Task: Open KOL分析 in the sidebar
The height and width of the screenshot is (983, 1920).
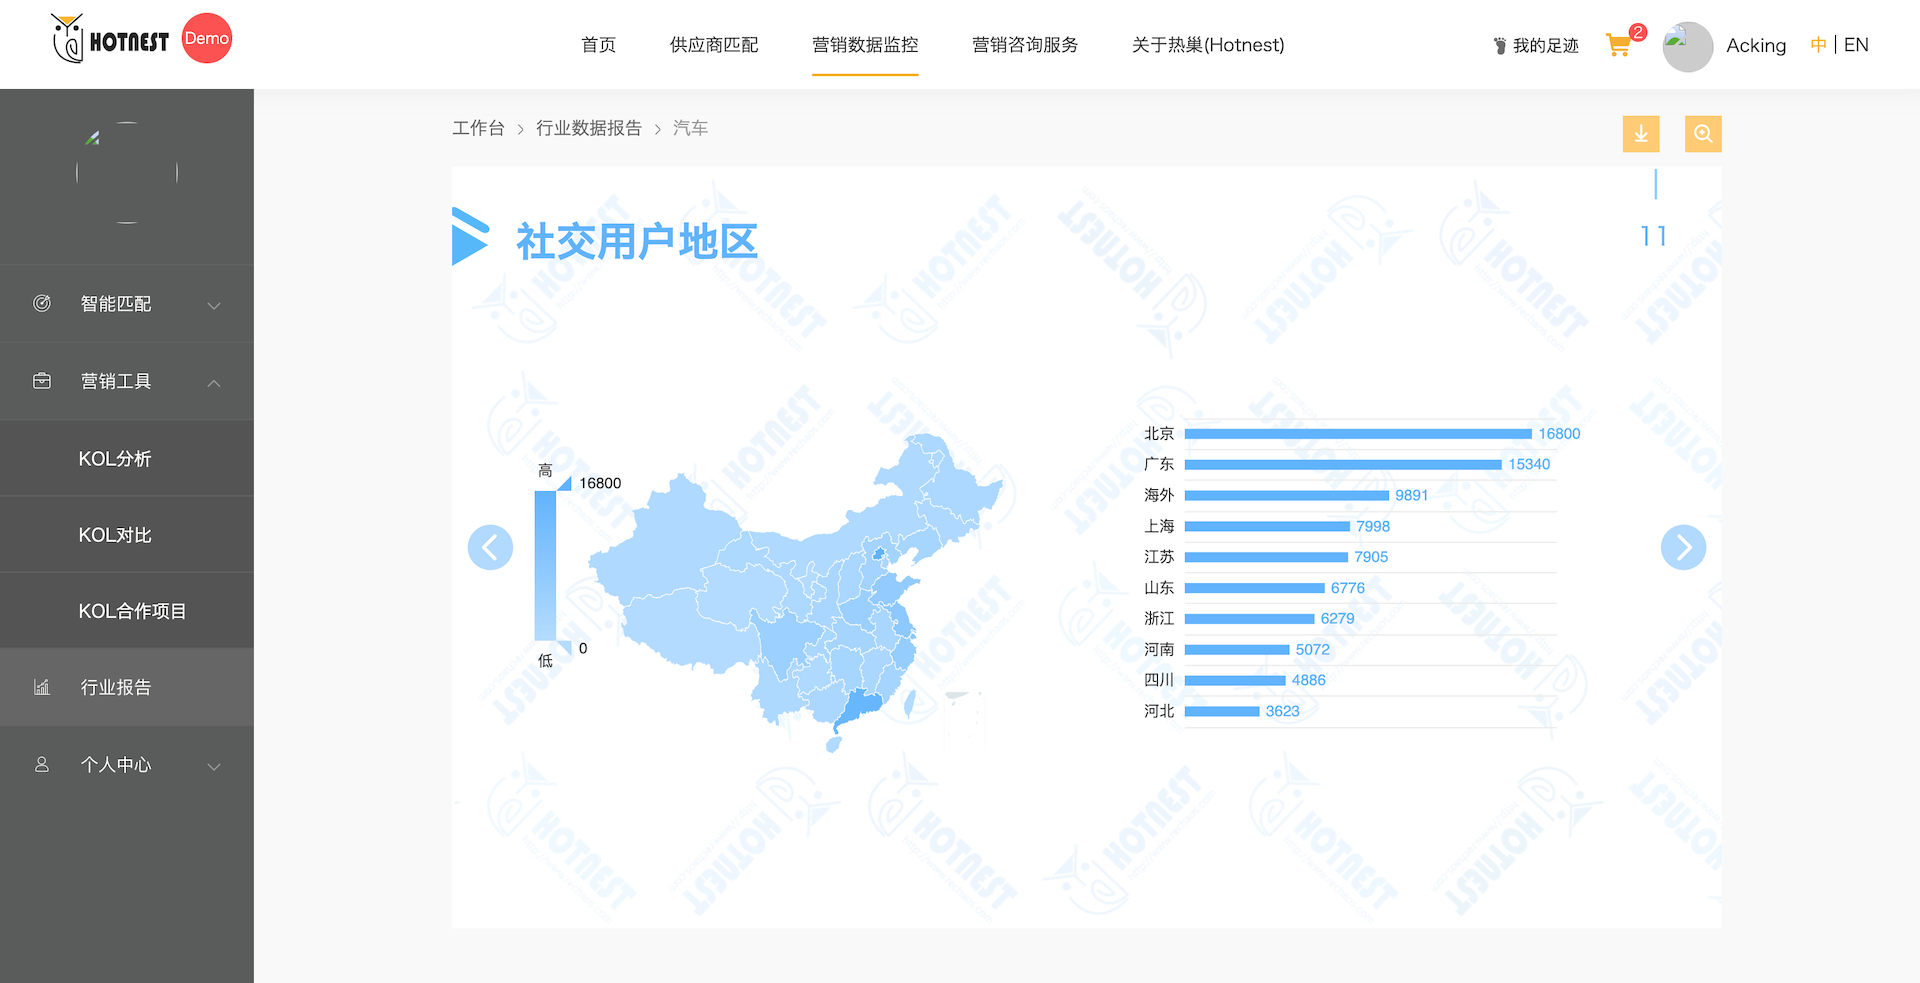Action: [x=115, y=459]
